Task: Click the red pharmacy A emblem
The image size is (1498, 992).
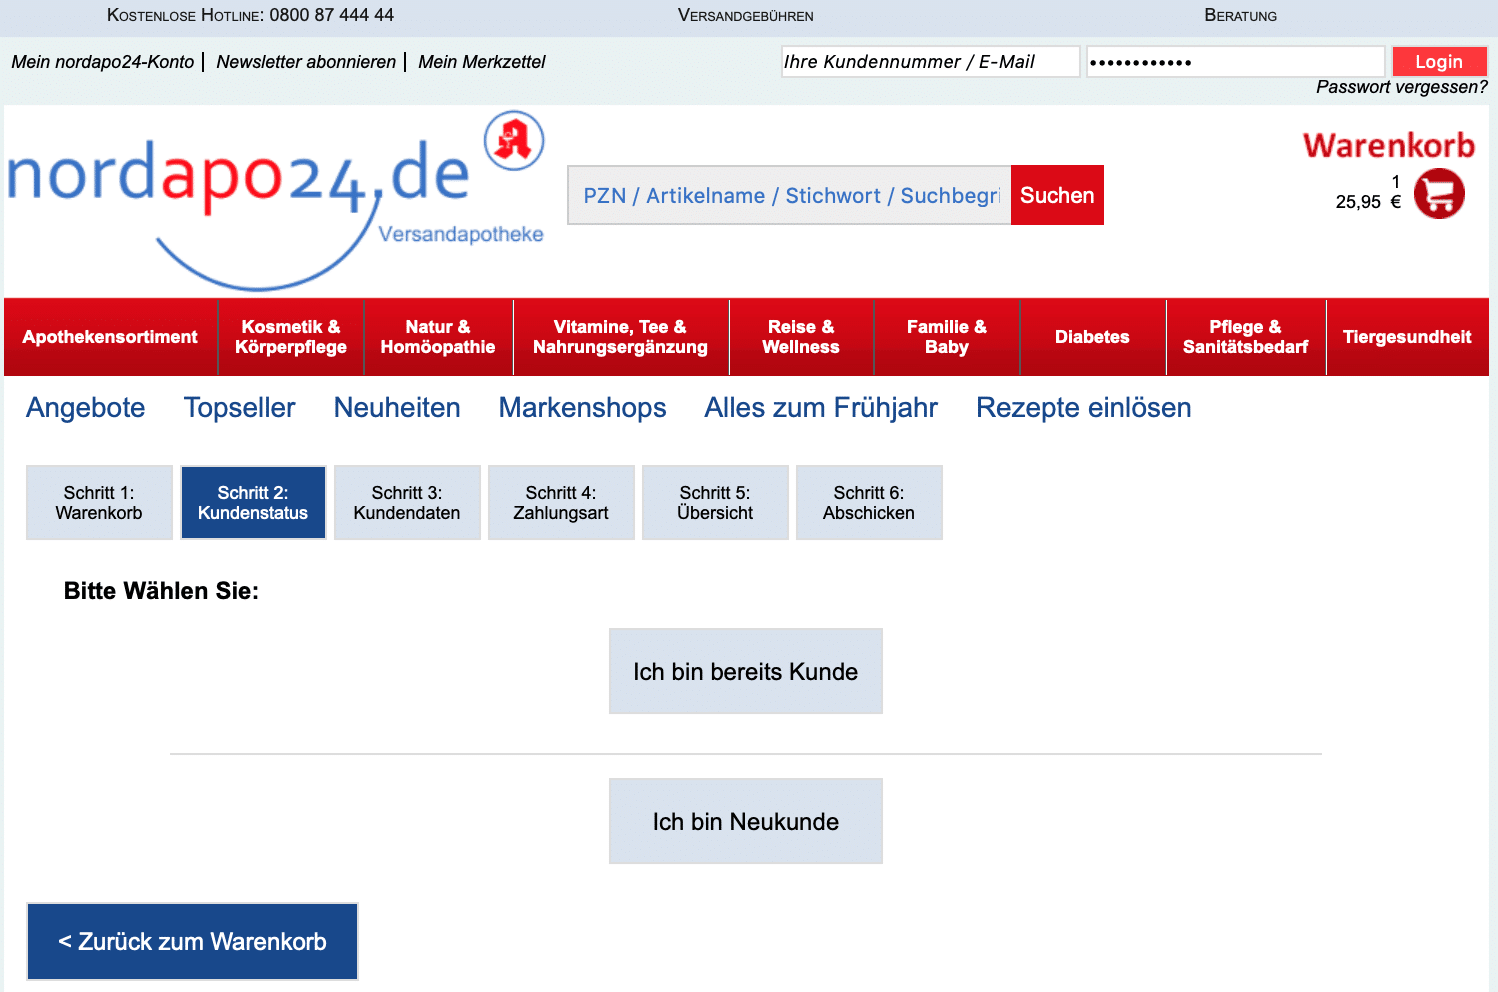Action: point(514,140)
